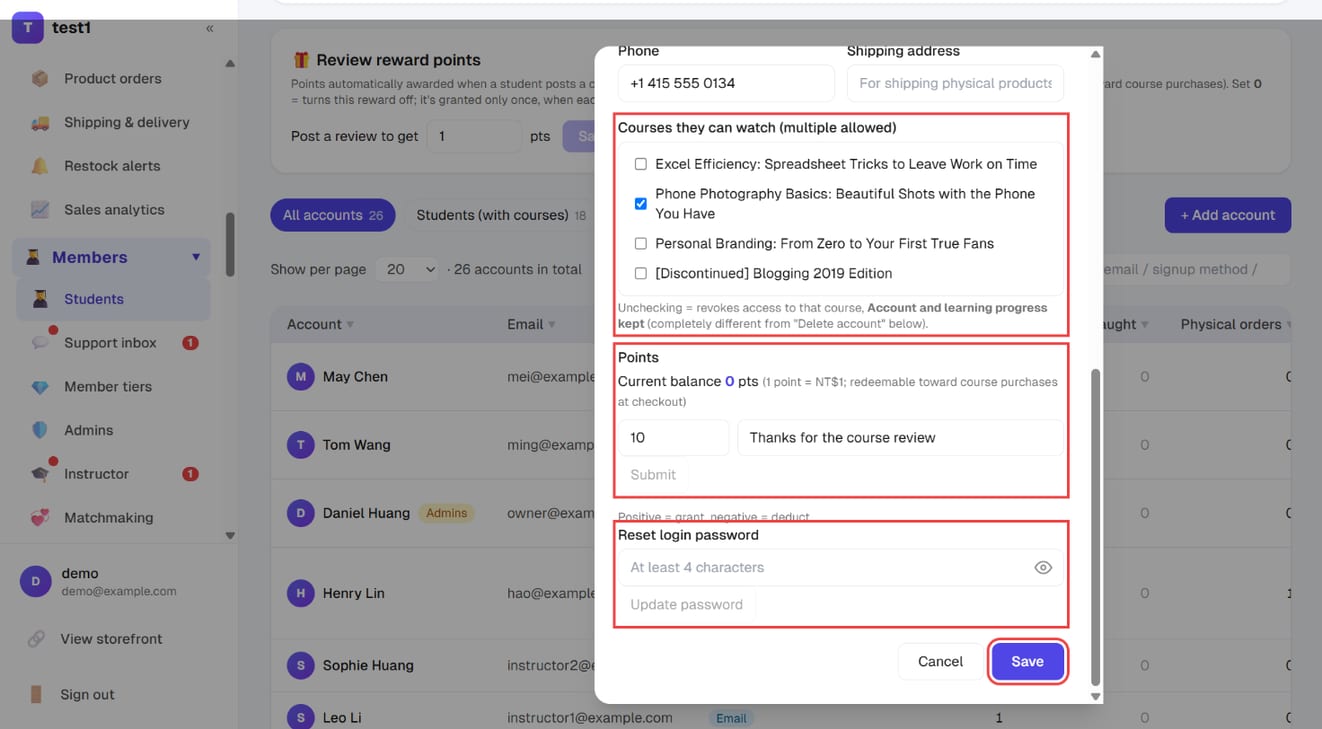Click the Students sidebar icon

click(40, 299)
